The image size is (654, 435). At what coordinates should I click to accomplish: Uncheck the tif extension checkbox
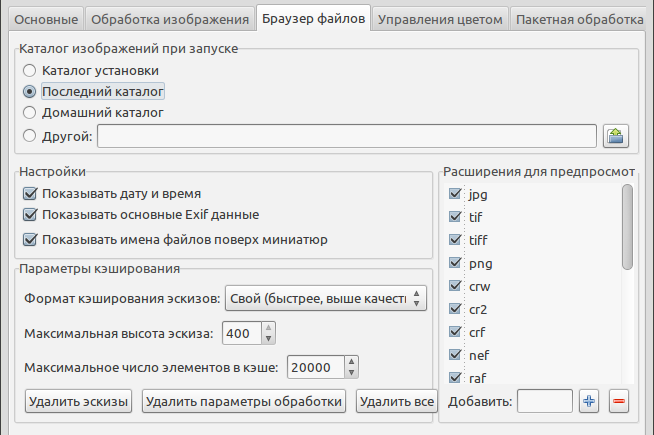[x=455, y=216]
